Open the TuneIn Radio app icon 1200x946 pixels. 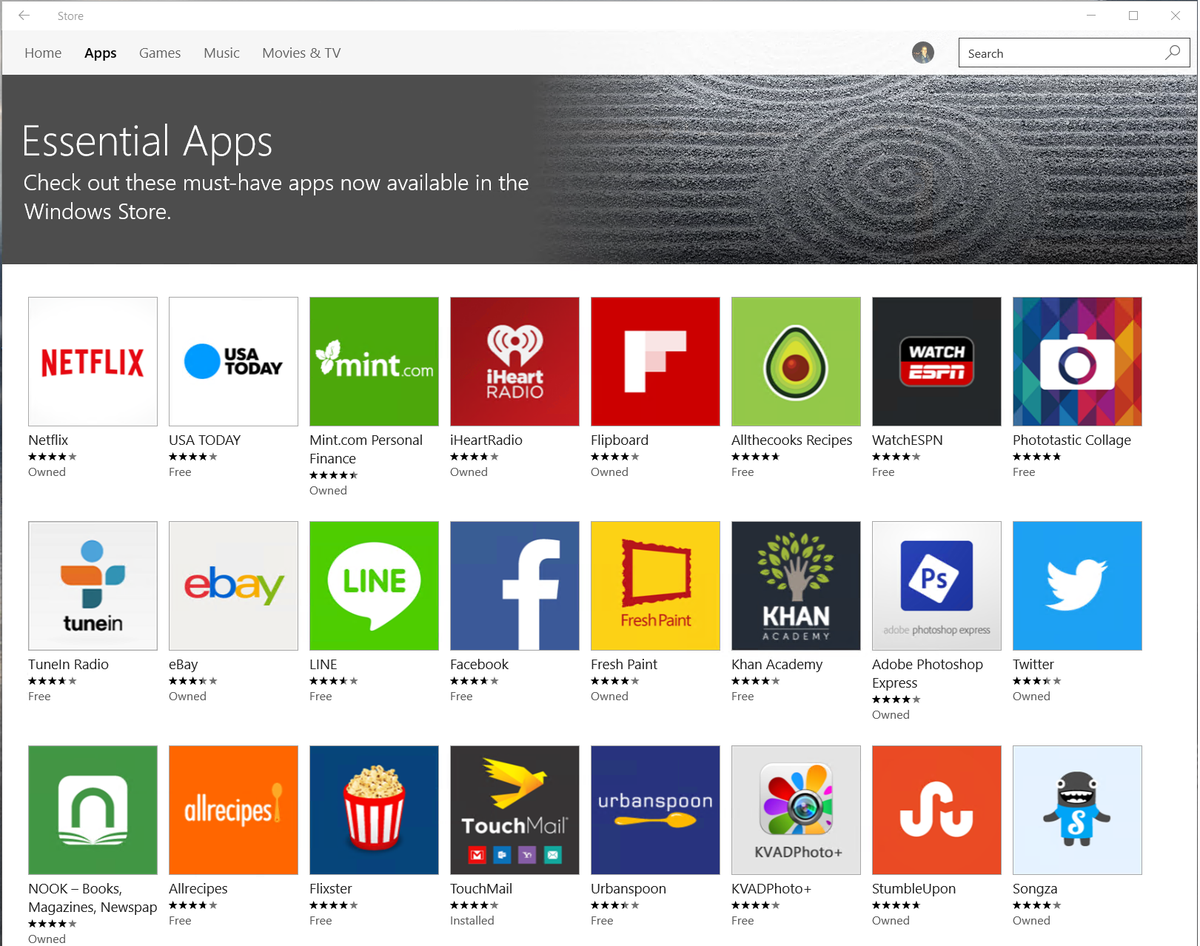point(93,586)
